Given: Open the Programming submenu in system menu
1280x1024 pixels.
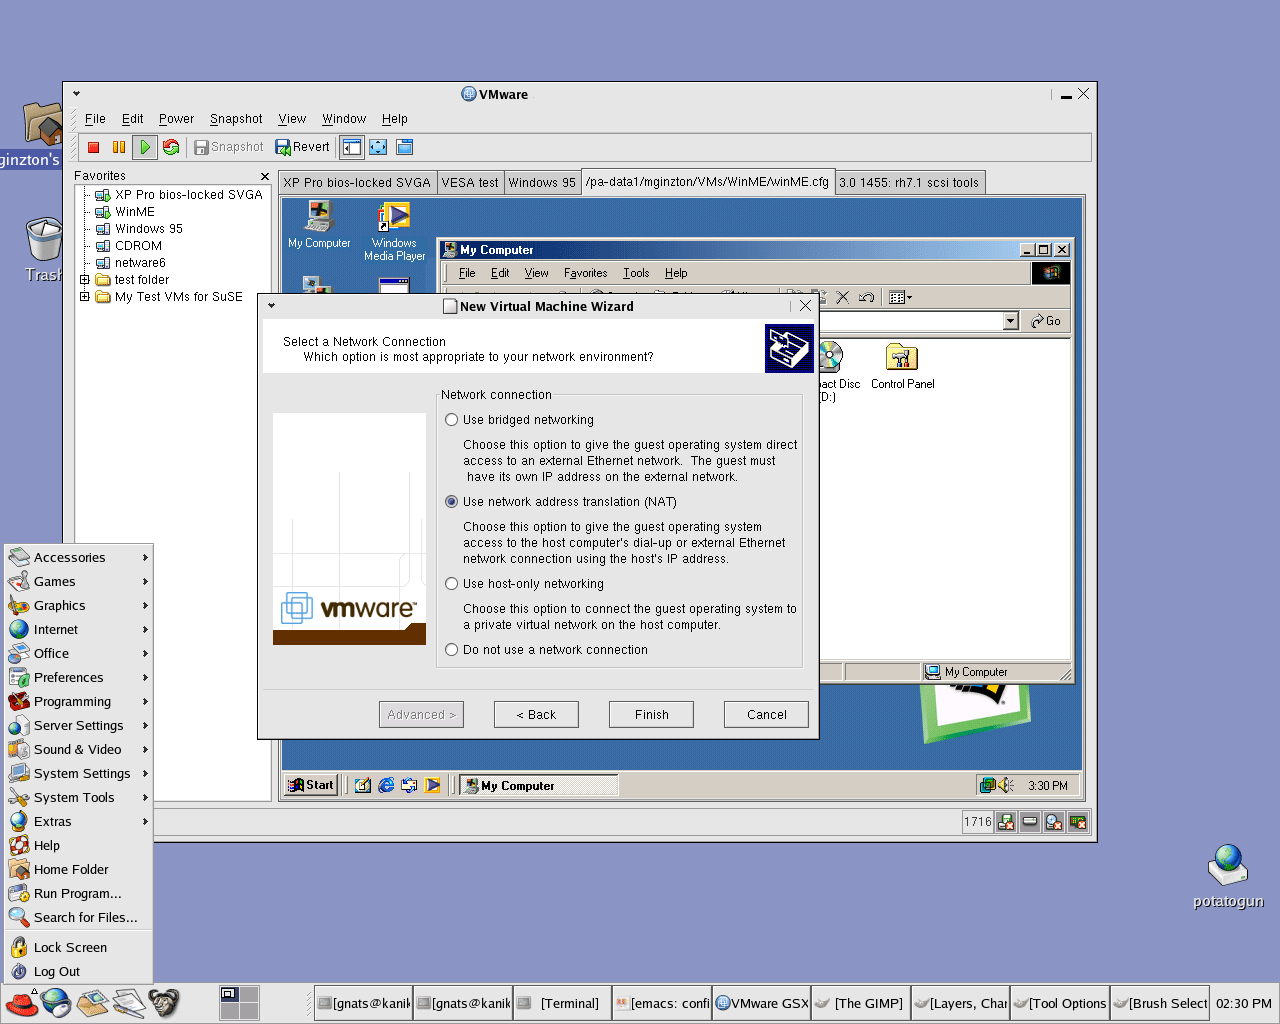Looking at the screenshot, I should coord(72,702).
